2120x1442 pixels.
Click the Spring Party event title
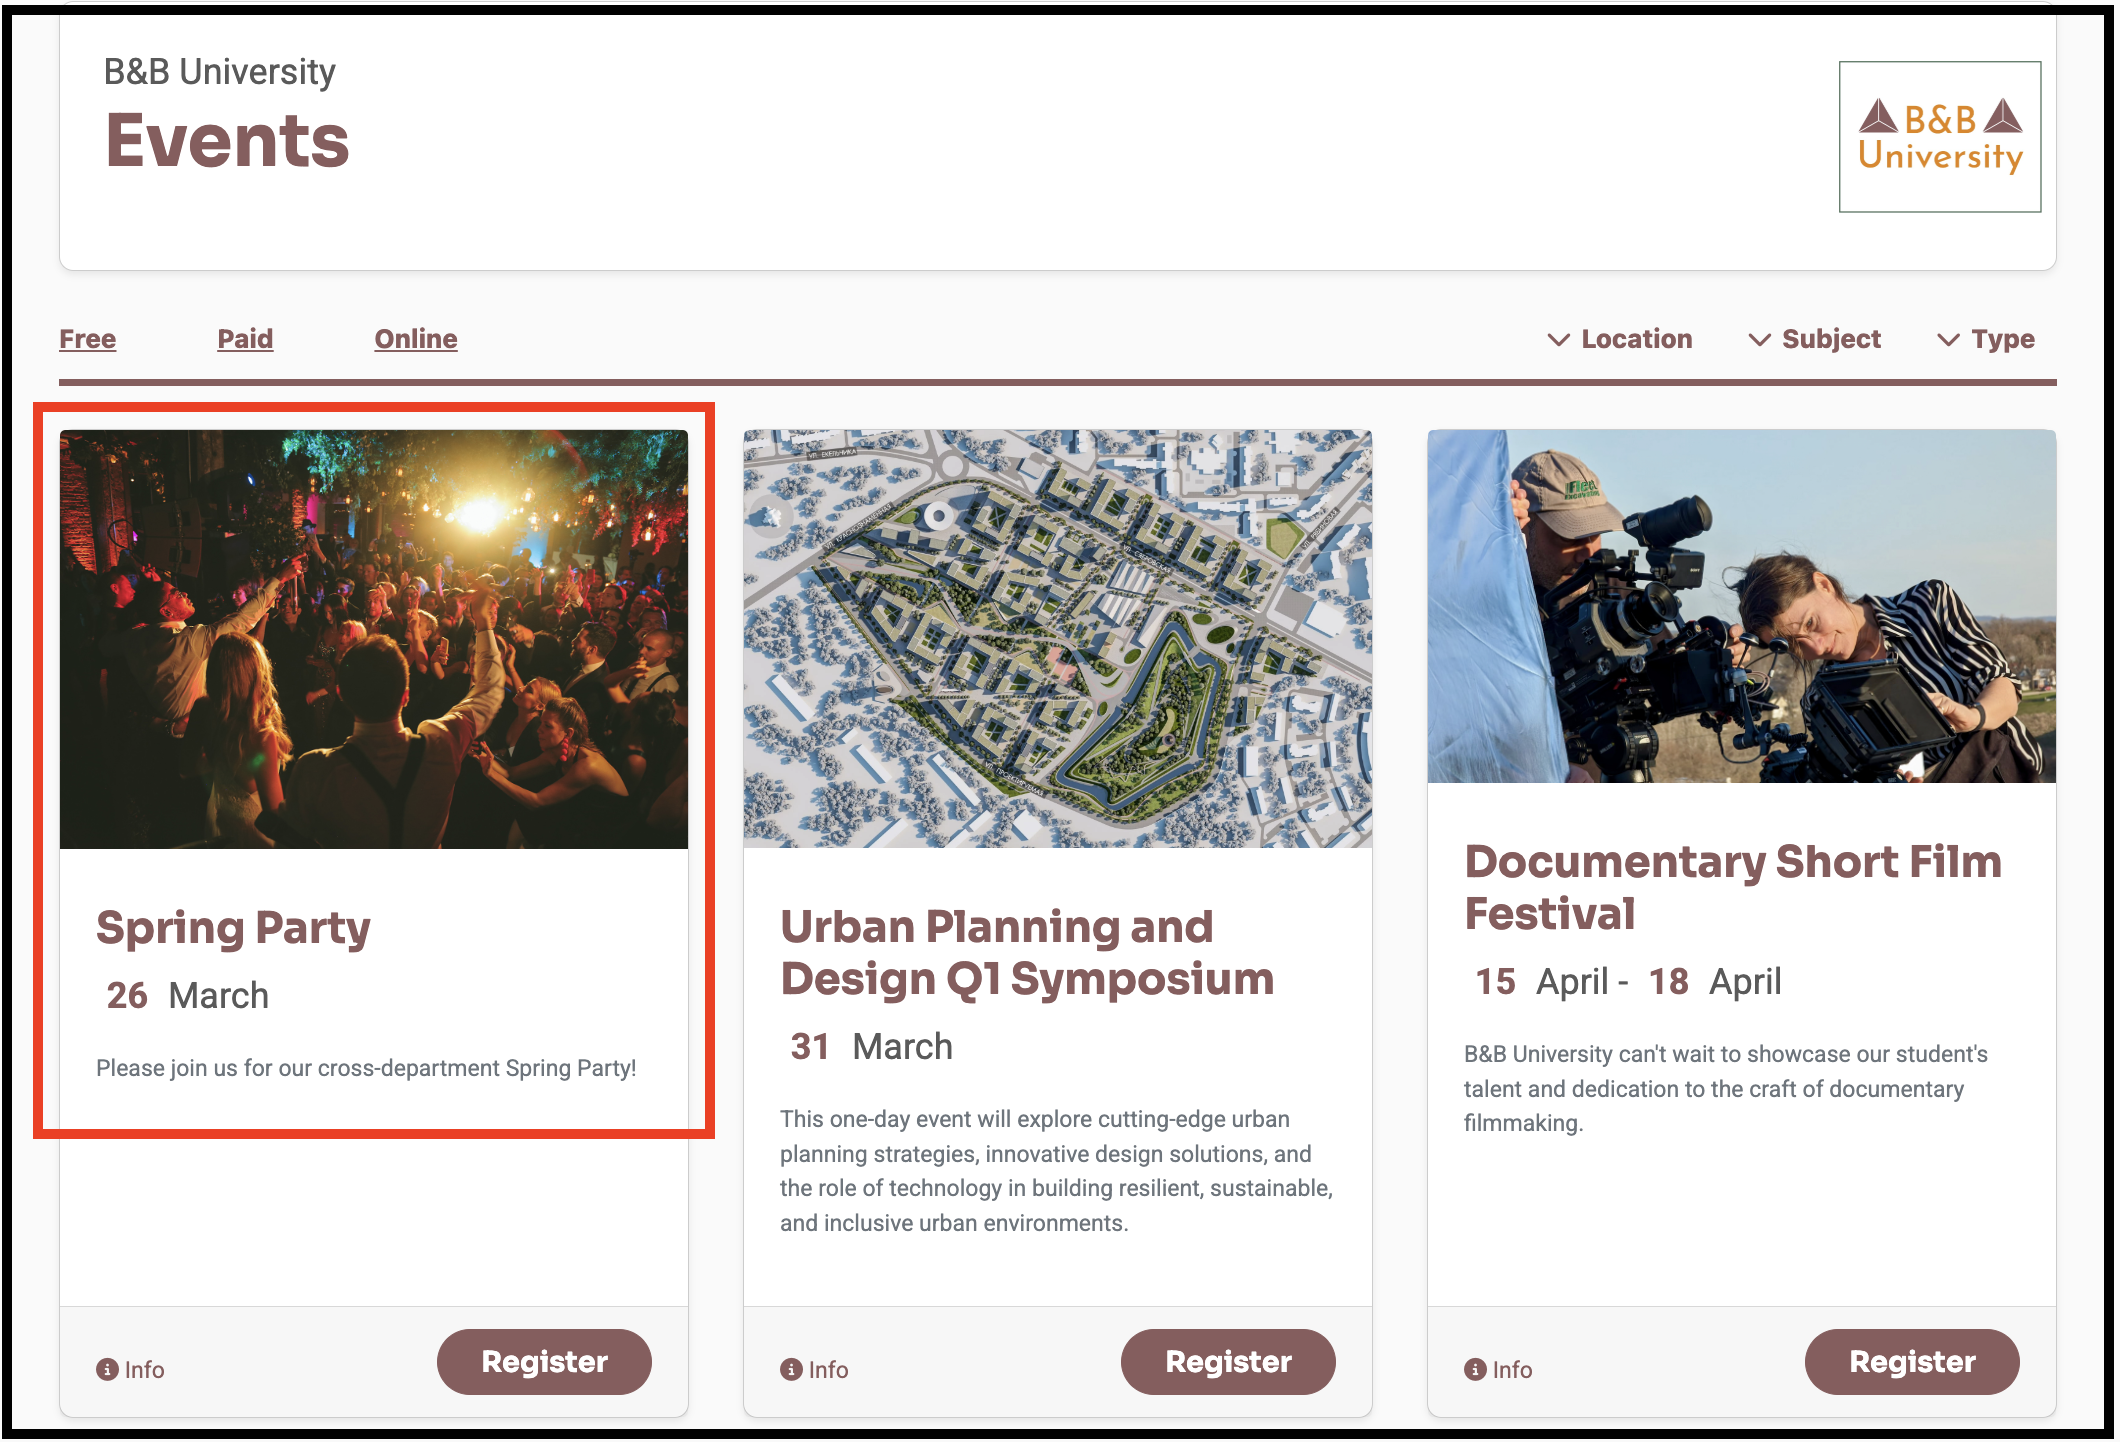coord(233,927)
